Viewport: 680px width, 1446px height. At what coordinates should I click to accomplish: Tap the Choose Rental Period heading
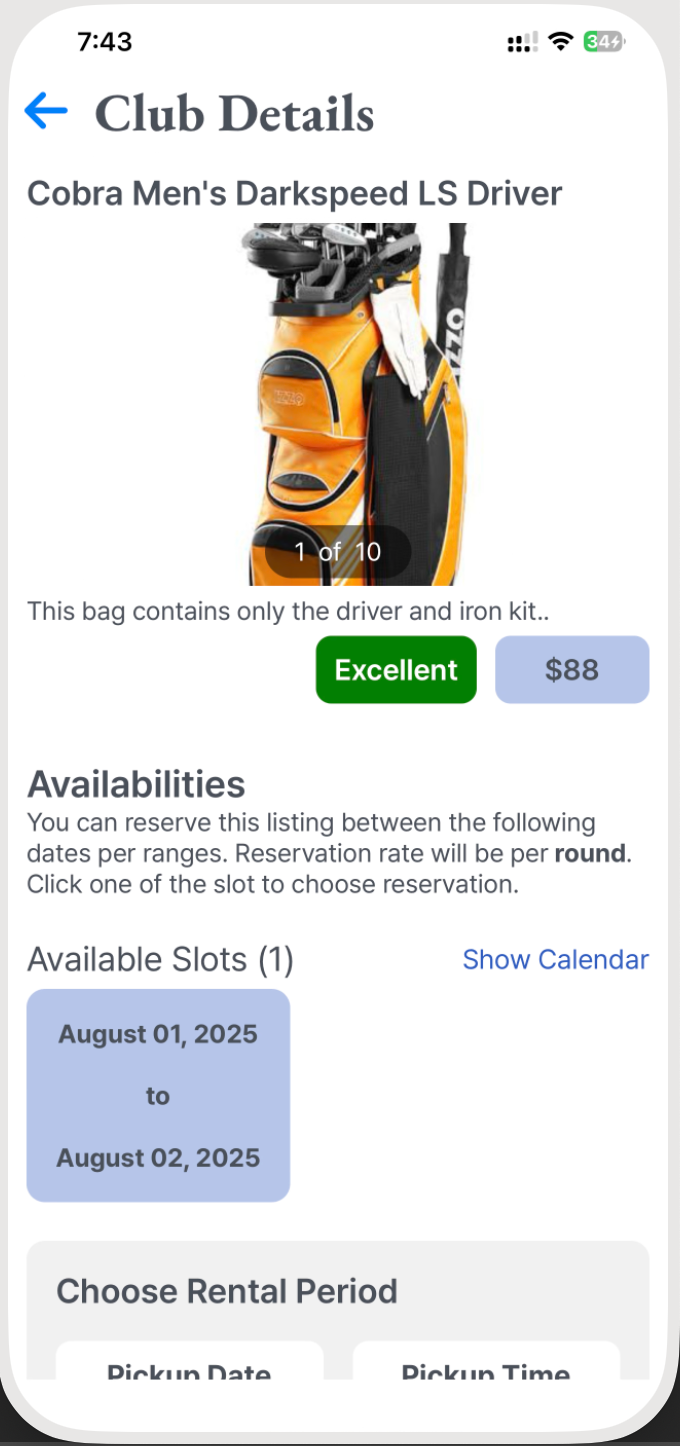(227, 1291)
